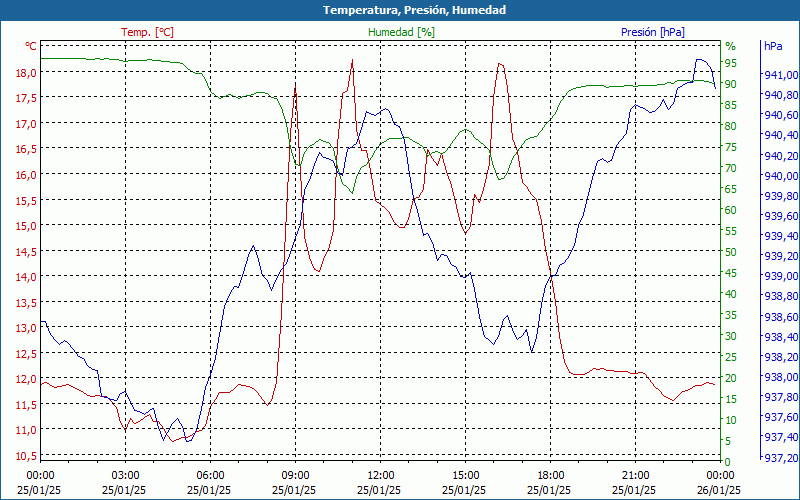Select the red 'Temp. [°C]' legend label
800x500 pixels.
point(147,32)
